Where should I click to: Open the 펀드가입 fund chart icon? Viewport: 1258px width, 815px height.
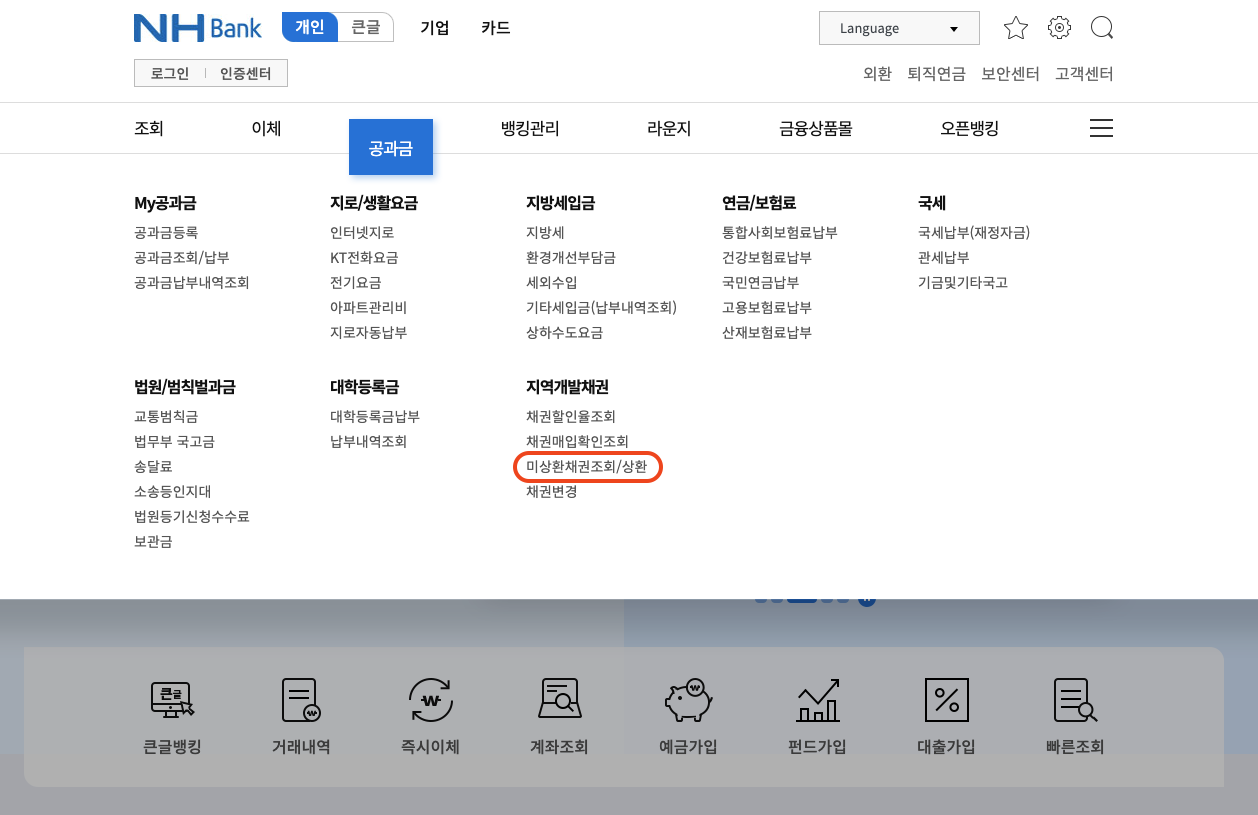816,714
